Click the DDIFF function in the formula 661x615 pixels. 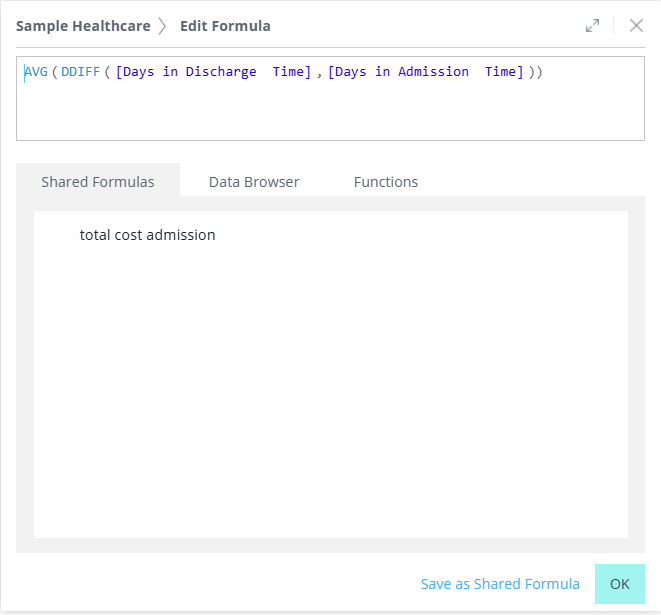pyautogui.click(x=80, y=72)
